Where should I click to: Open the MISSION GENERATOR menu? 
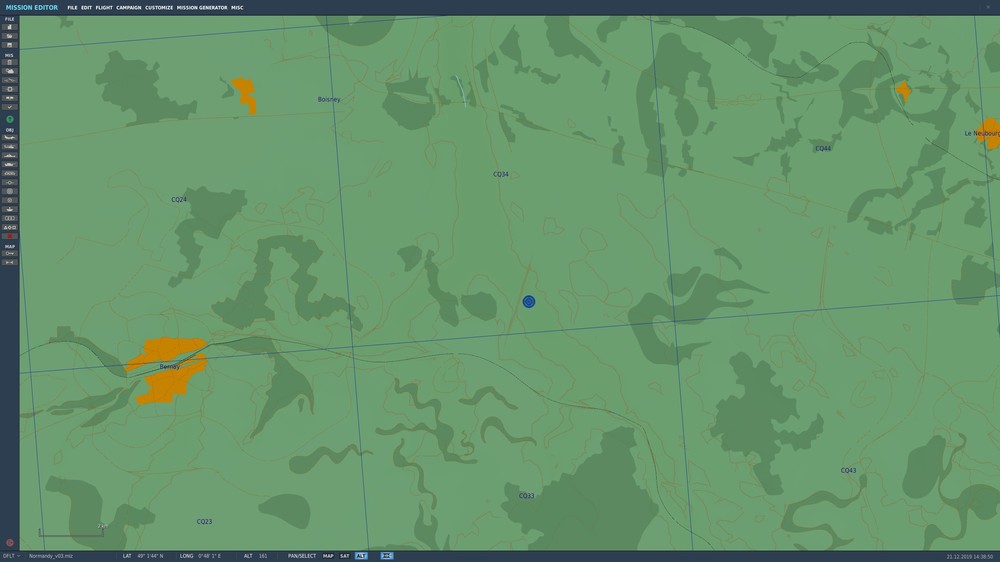pos(202,8)
